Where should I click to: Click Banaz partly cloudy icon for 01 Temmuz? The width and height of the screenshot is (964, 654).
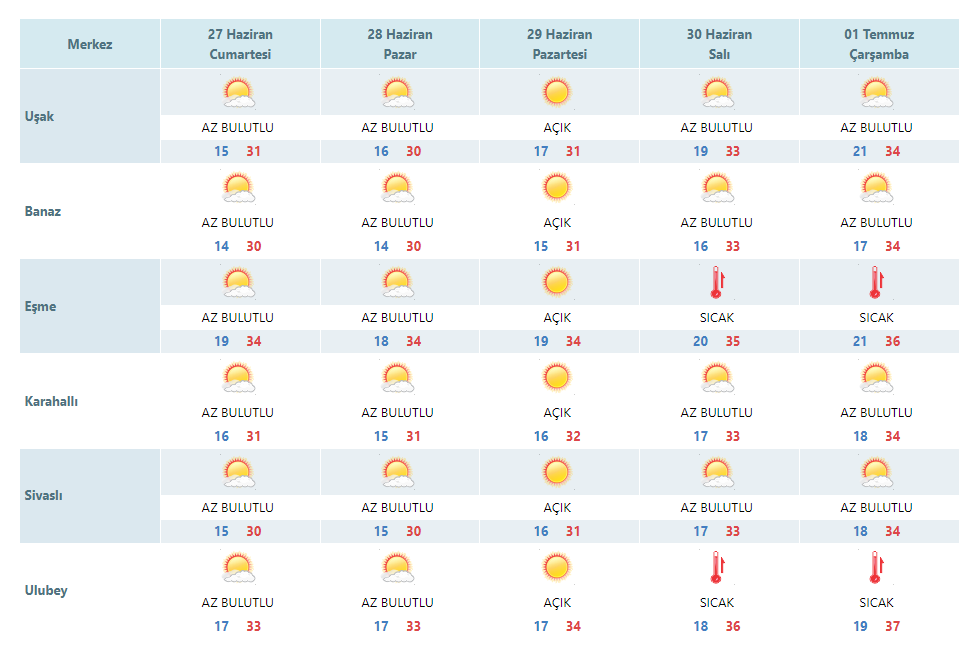pyautogui.click(x=877, y=188)
